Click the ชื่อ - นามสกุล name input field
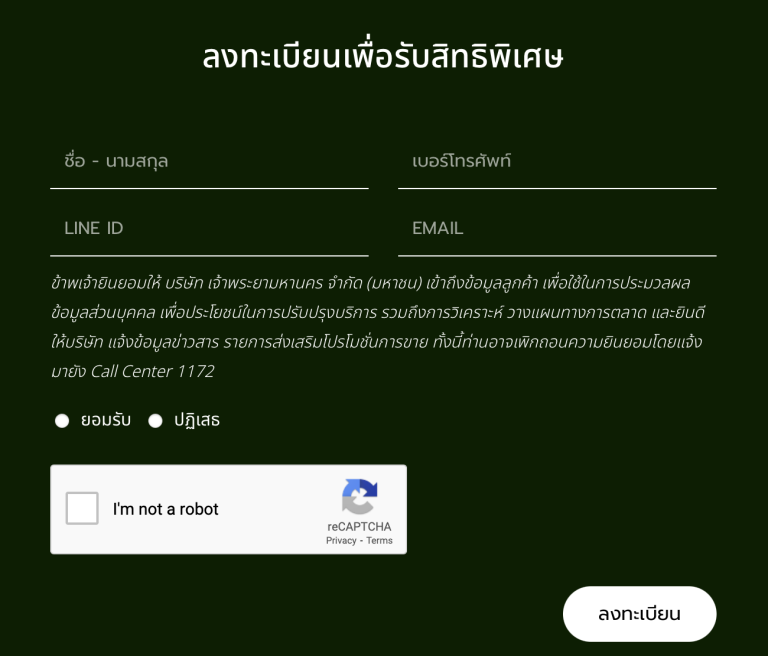The image size is (768, 656). (209, 161)
